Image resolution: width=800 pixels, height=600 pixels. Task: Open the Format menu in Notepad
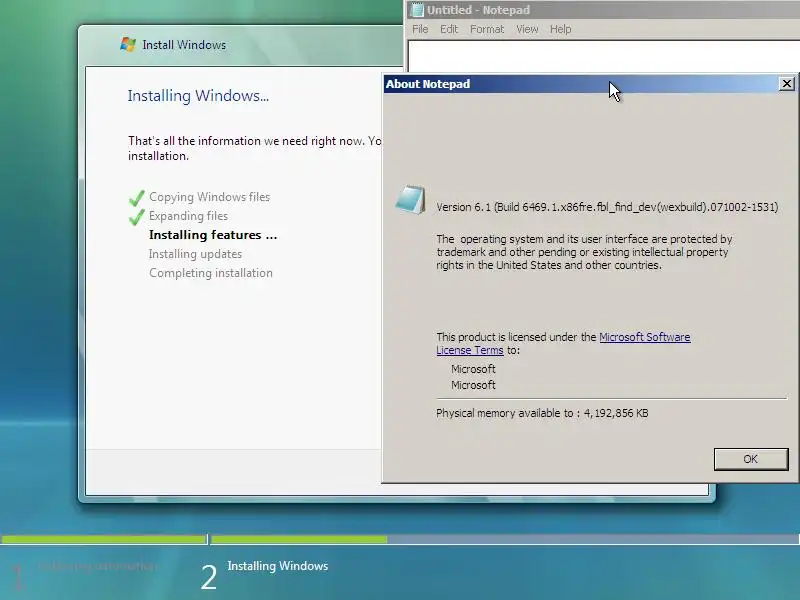pyautogui.click(x=487, y=29)
